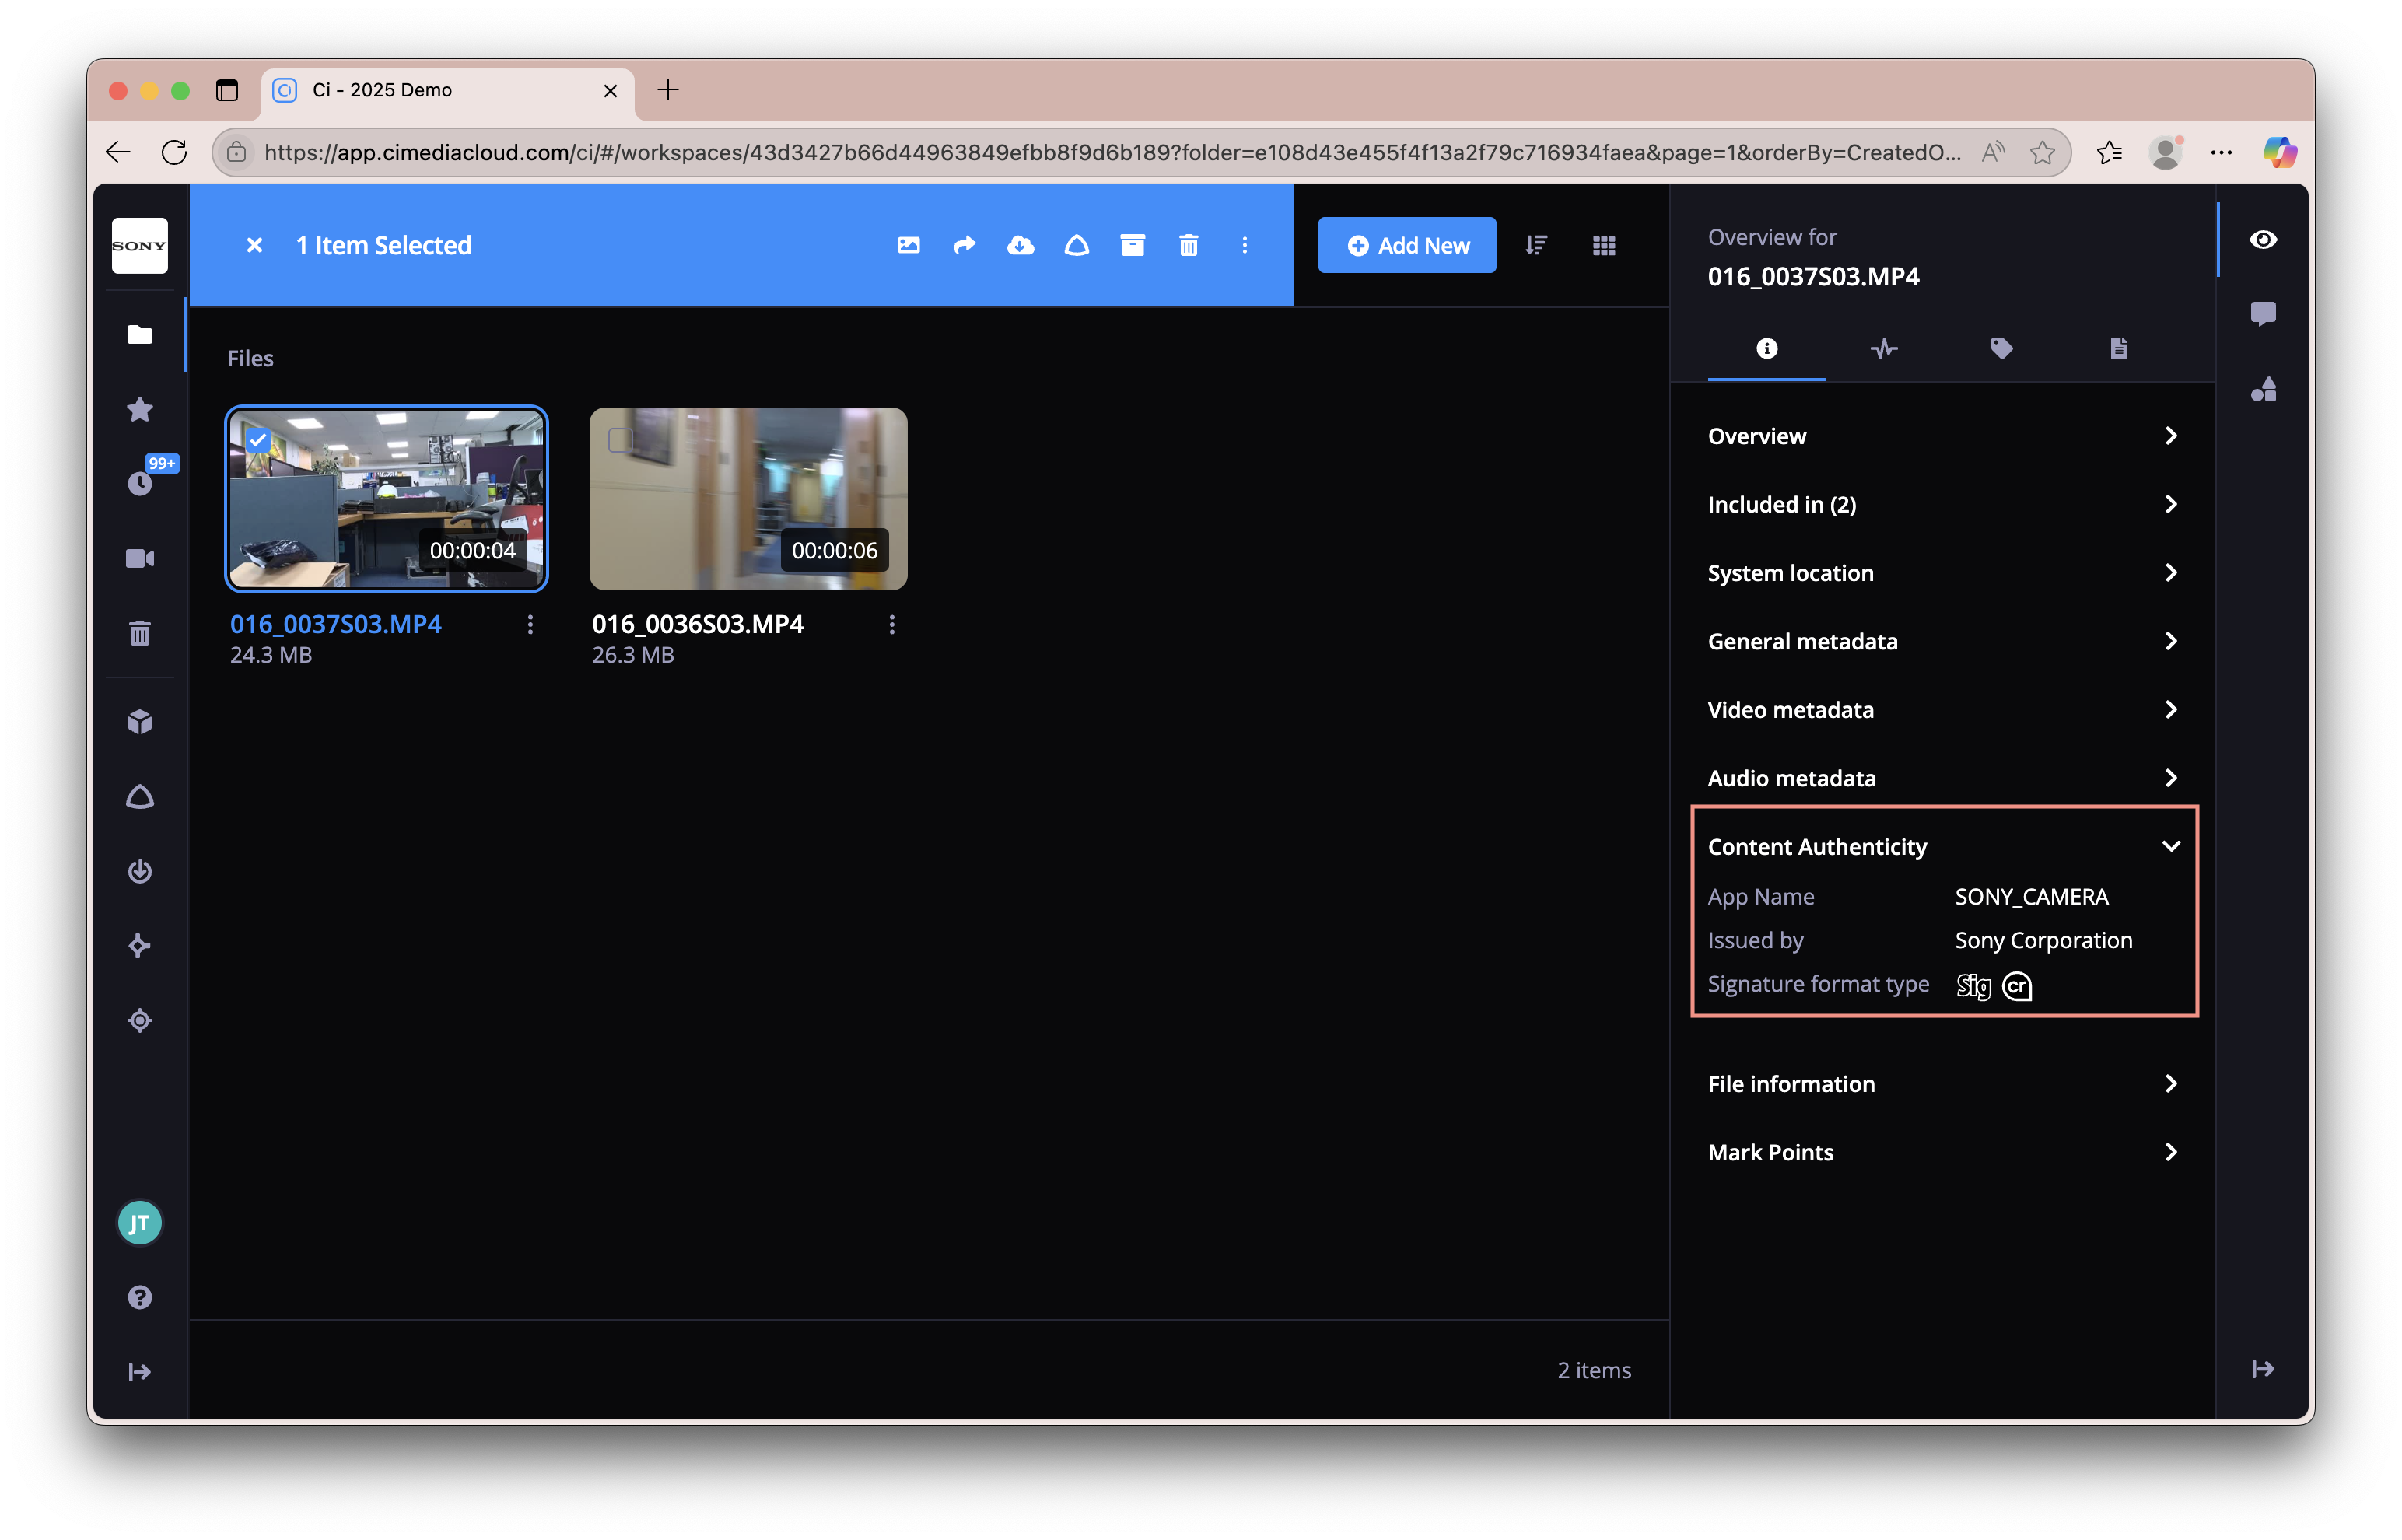Image resolution: width=2402 pixels, height=1540 pixels.
Task: Expand the Overview section
Action: [x=1943, y=436]
